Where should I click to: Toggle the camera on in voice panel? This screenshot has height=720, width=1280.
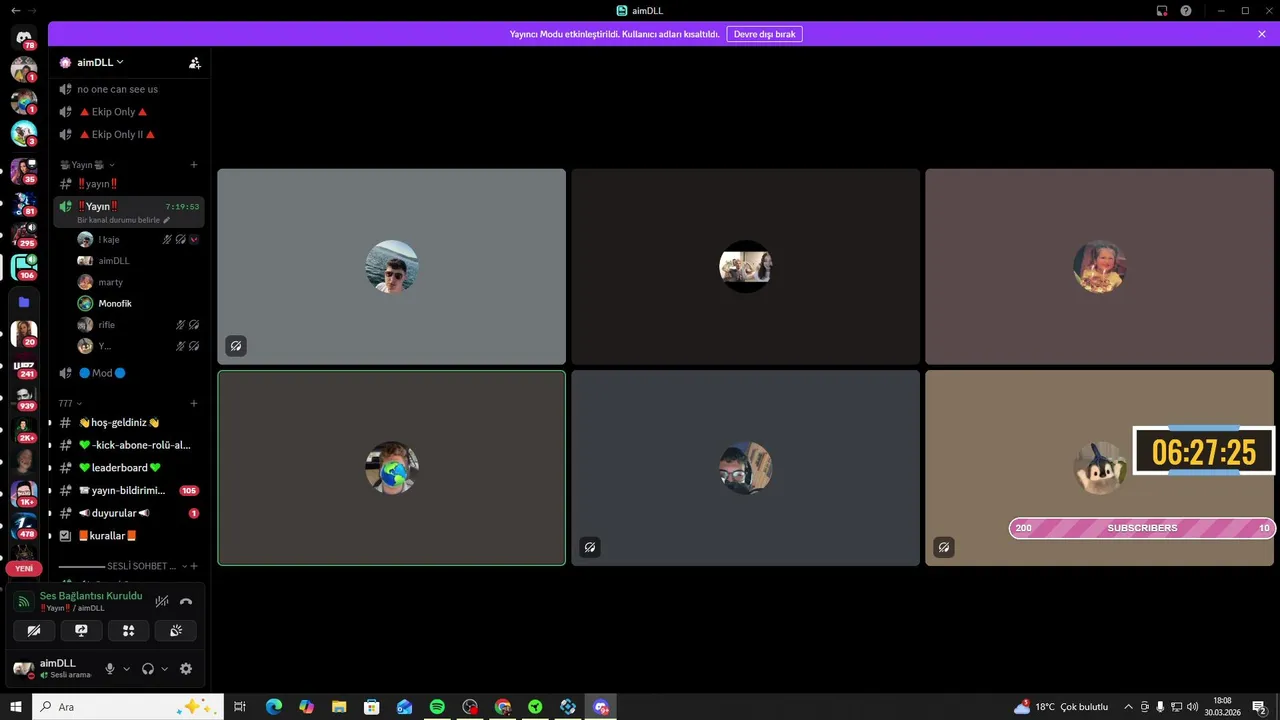point(34,631)
